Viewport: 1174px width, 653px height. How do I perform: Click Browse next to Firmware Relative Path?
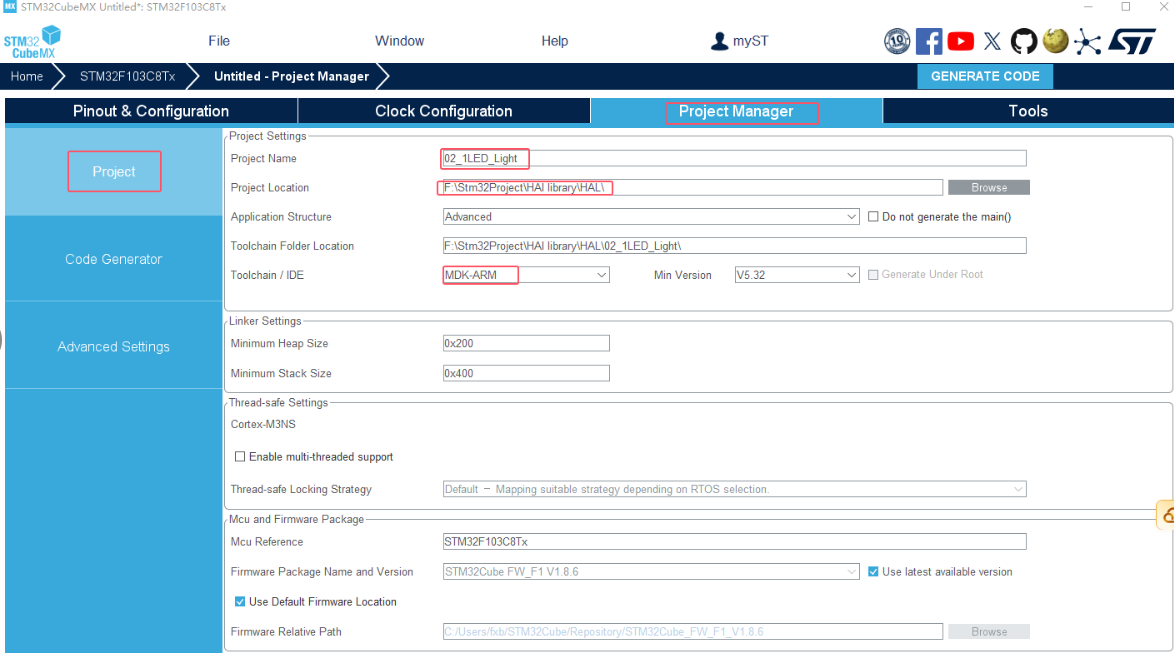pyautogui.click(x=989, y=631)
